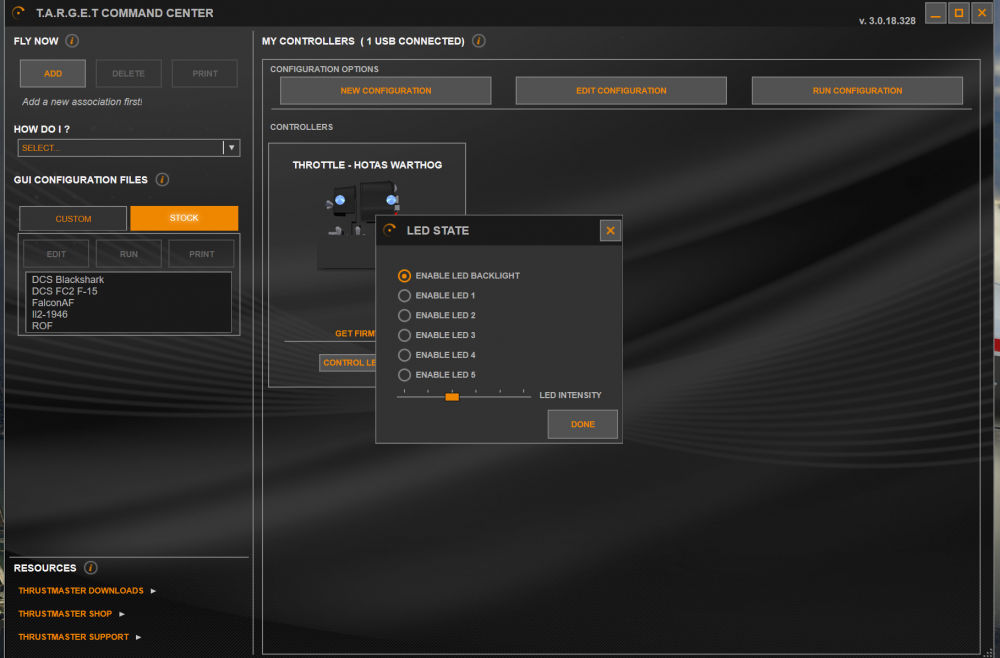Click the dropdown arrow next to SELECT
This screenshot has height=658, width=1000.
coord(231,147)
